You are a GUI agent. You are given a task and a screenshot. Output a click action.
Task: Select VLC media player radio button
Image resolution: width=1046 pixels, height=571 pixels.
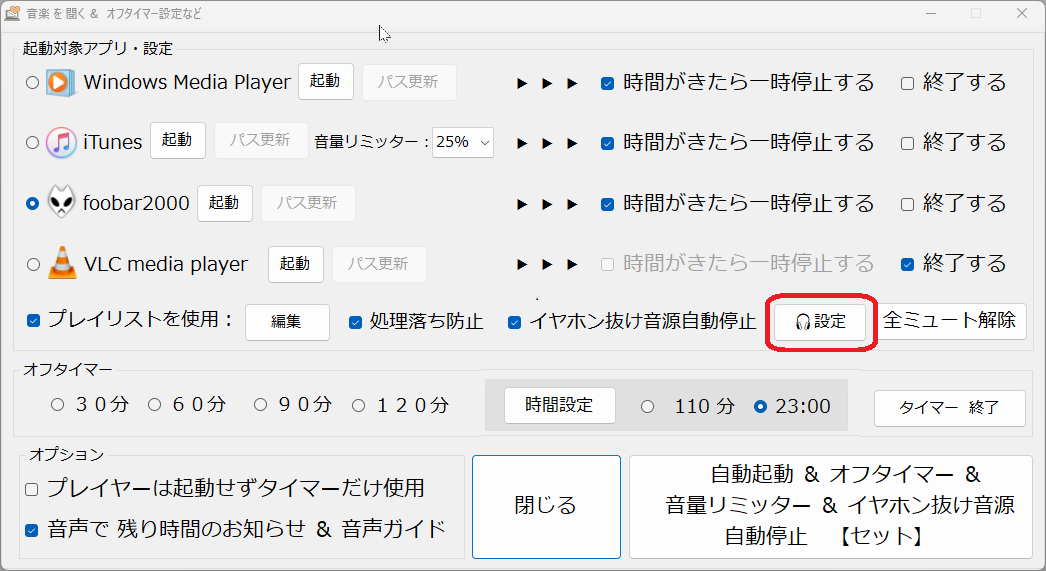click(x=33, y=264)
